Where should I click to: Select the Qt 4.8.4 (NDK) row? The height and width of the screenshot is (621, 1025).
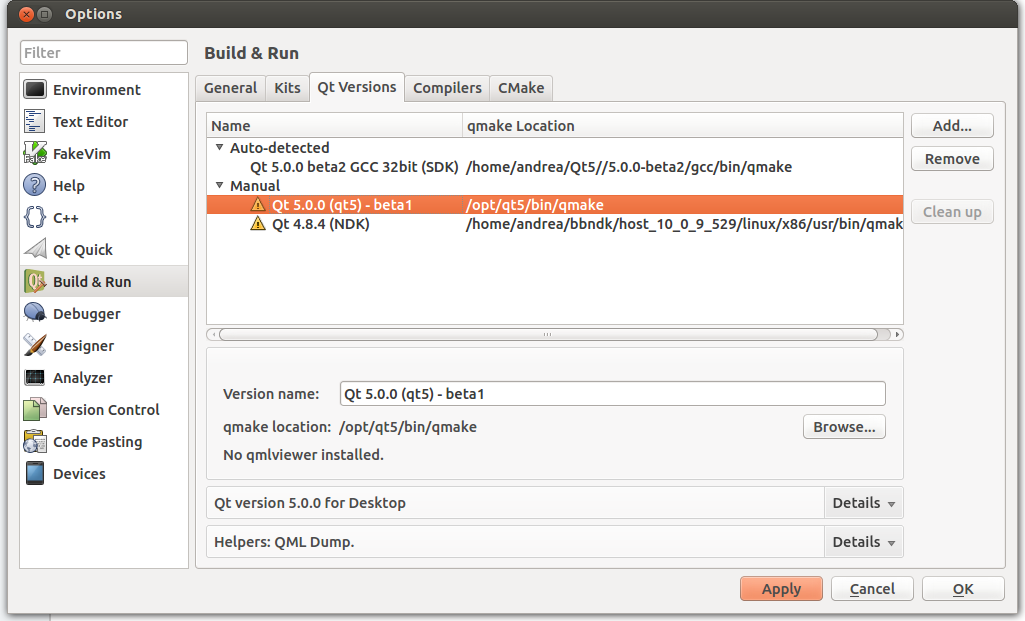555,224
